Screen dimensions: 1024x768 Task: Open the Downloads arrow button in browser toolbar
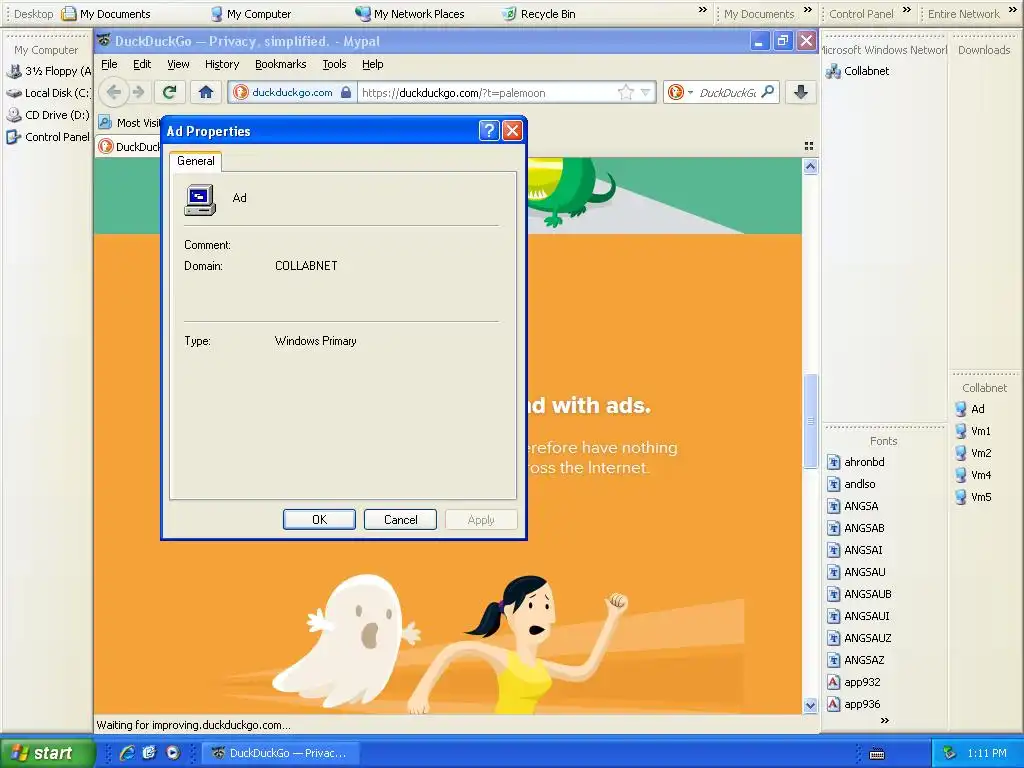[x=801, y=92]
